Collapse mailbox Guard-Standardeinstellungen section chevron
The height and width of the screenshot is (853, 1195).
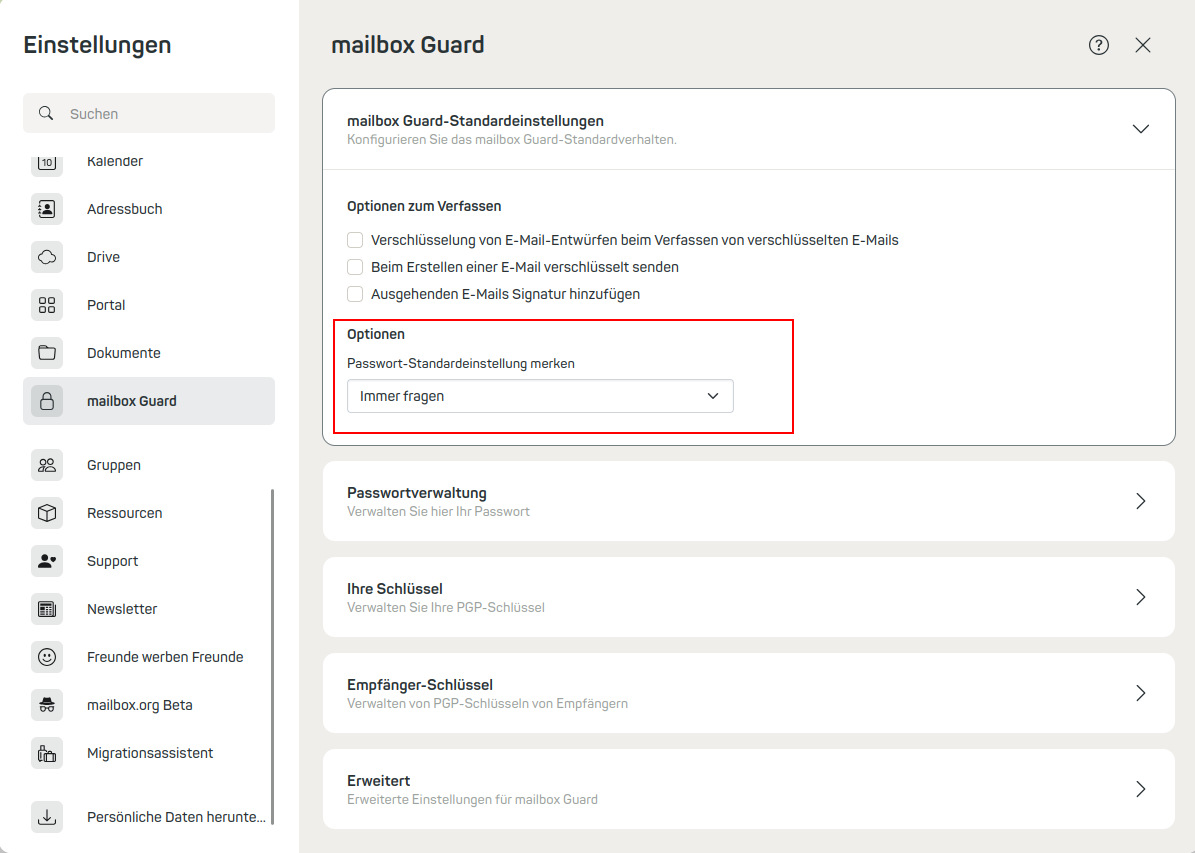point(1141,129)
